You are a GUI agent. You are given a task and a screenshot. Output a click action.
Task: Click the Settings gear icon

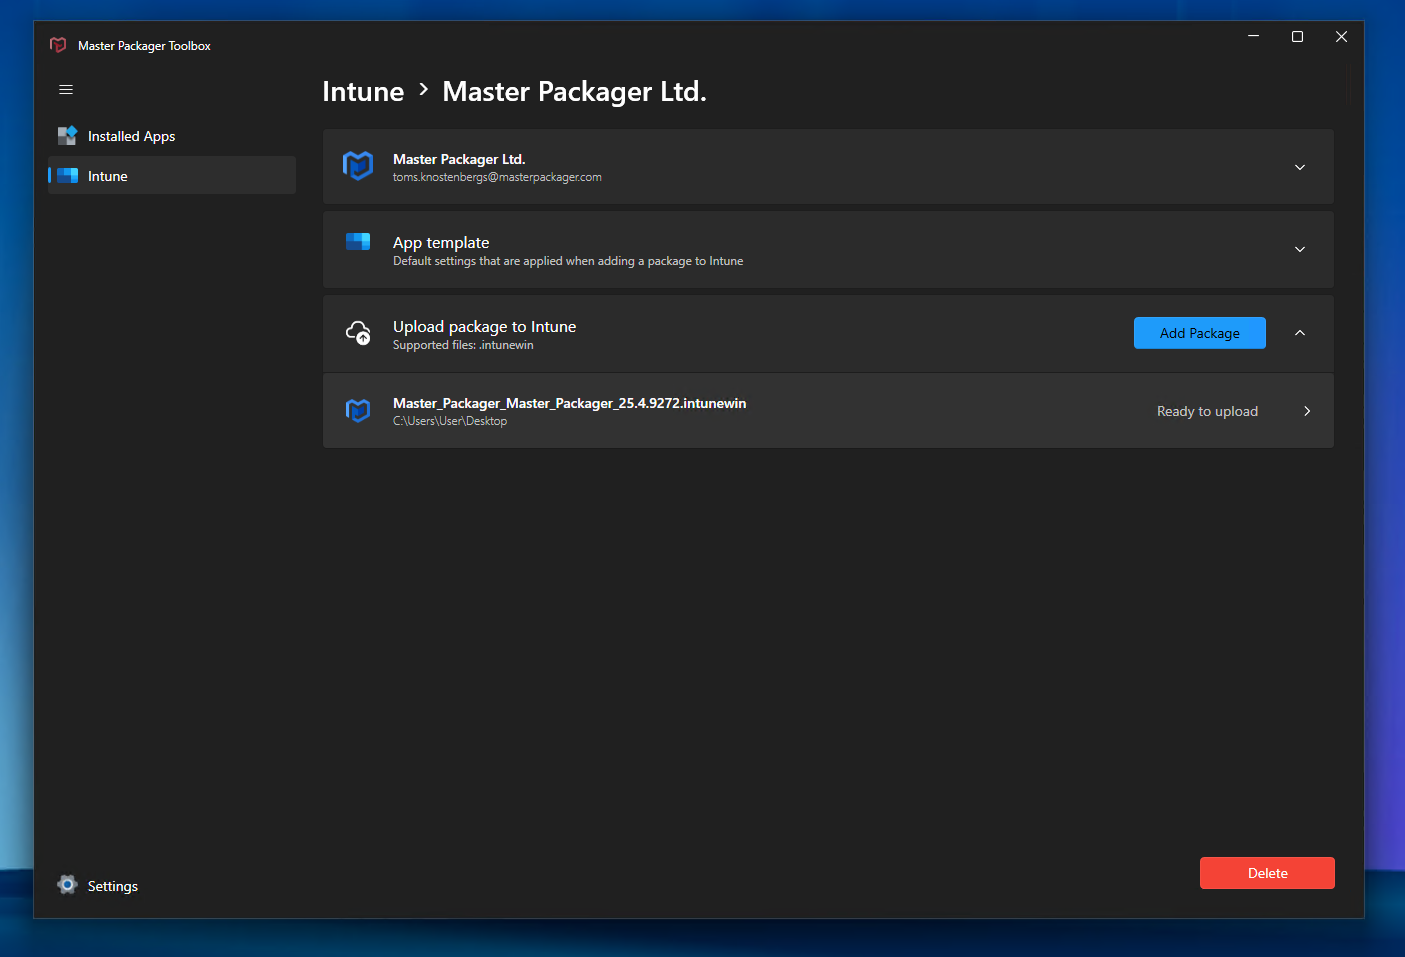pyautogui.click(x=67, y=885)
